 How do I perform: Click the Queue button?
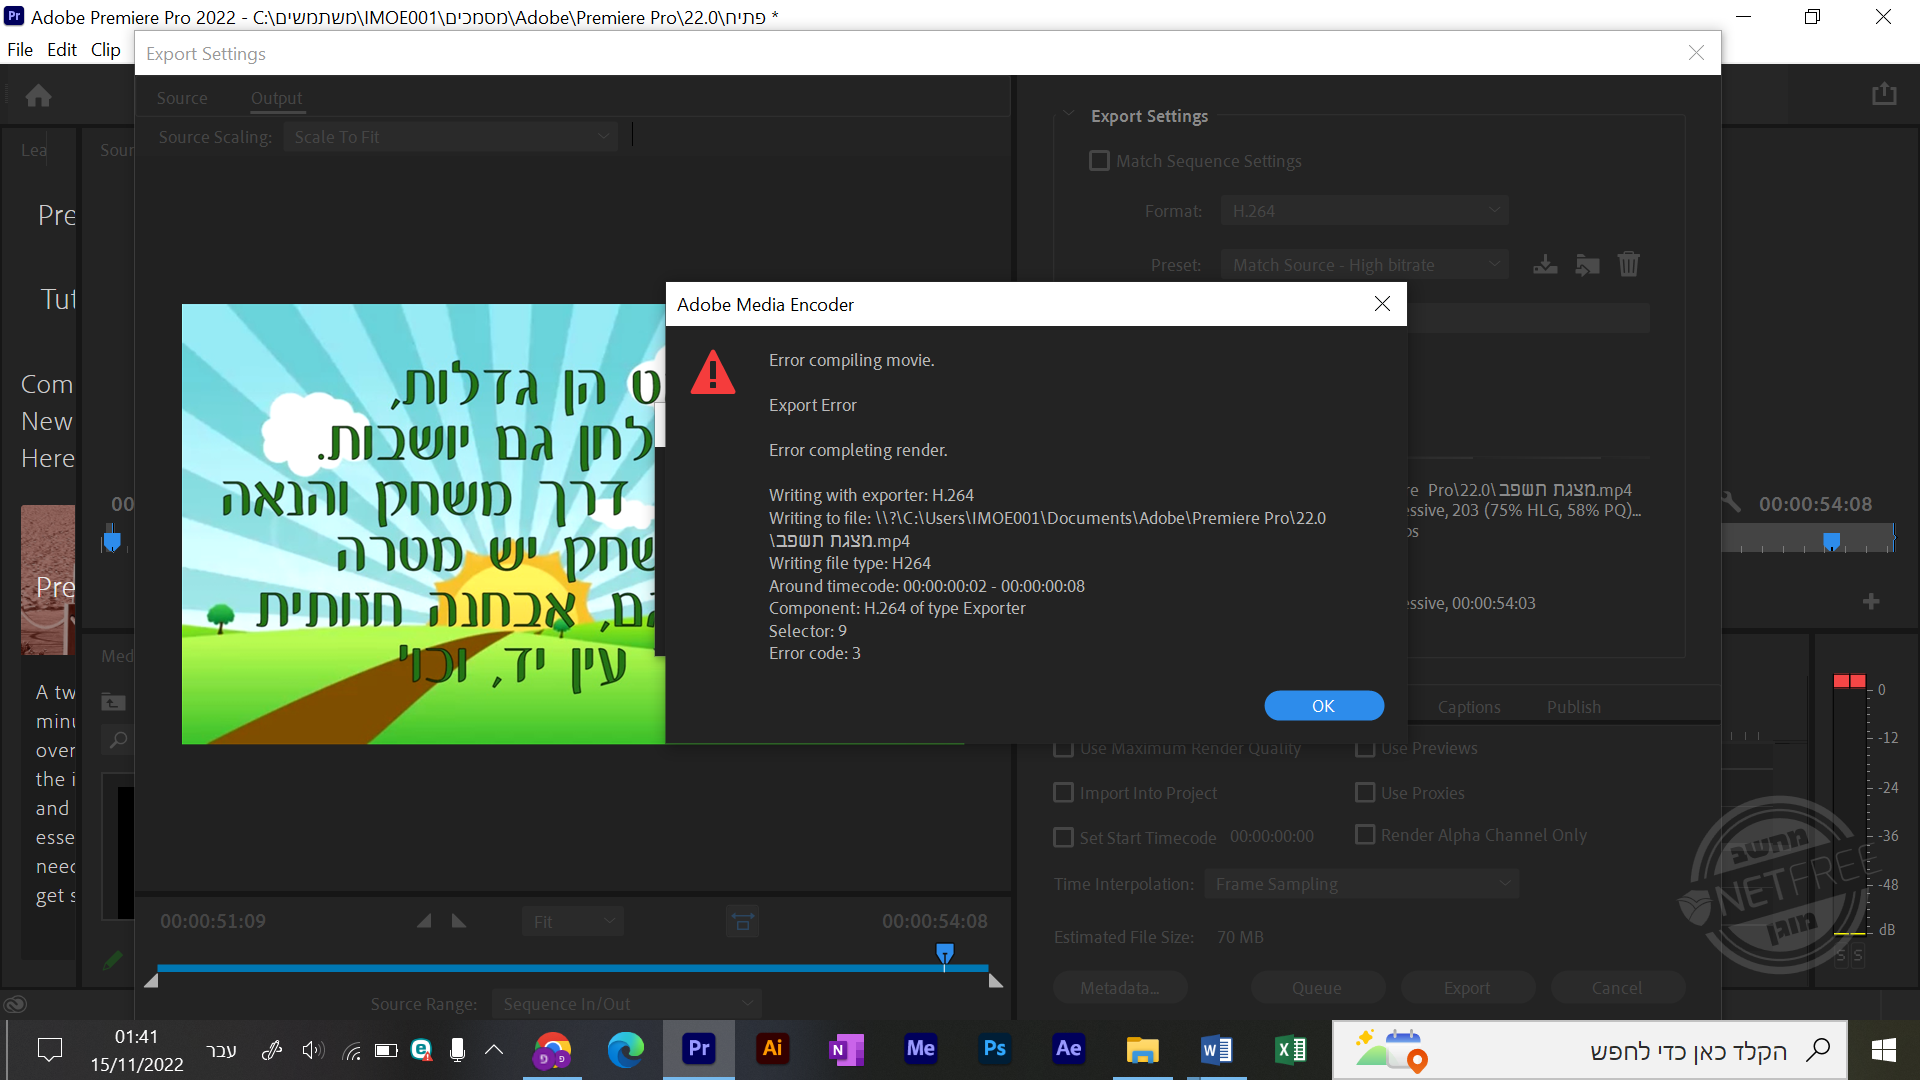pyautogui.click(x=1316, y=988)
